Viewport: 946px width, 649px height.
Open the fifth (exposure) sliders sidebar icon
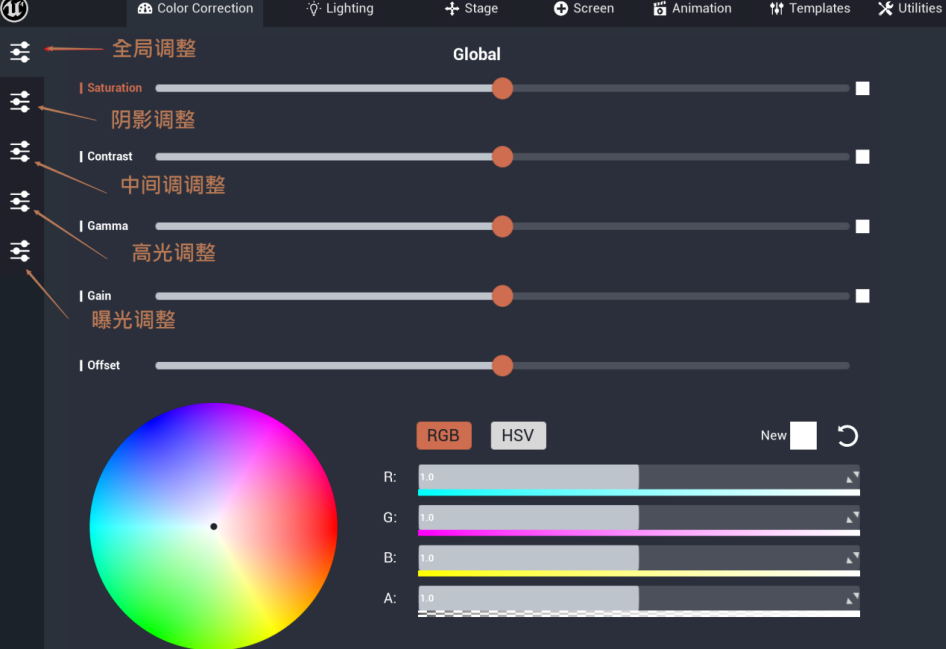tap(20, 251)
